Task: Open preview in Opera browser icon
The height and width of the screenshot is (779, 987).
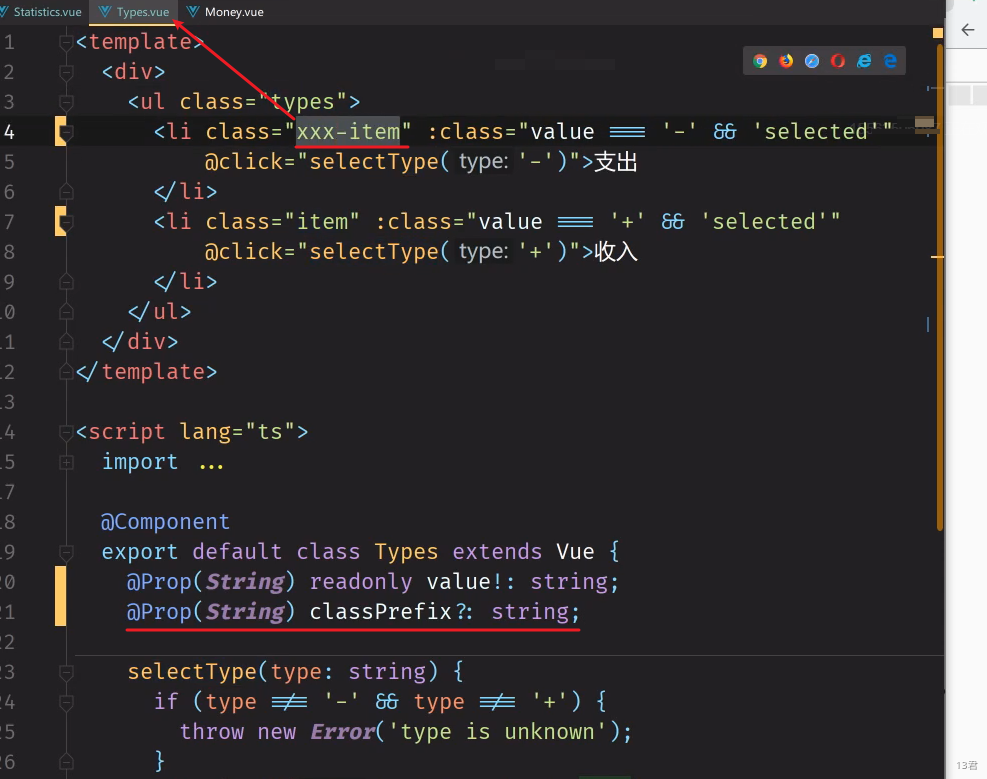Action: [x=838, y=61]
